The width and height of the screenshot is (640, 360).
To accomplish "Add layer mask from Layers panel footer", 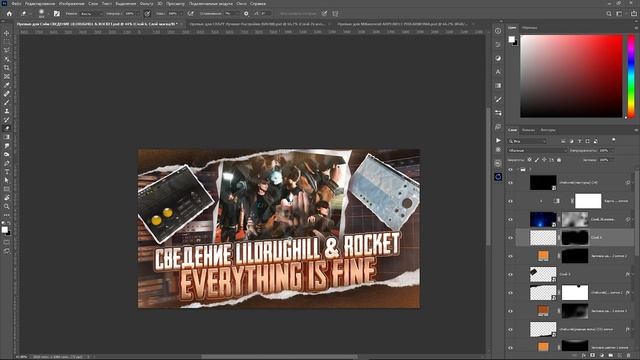I will click(593, 356).
